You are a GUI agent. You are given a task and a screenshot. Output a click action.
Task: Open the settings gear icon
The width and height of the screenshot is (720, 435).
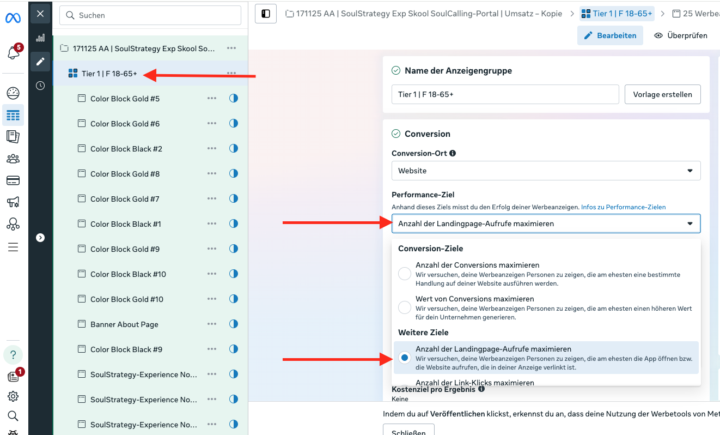pos(13,396)
